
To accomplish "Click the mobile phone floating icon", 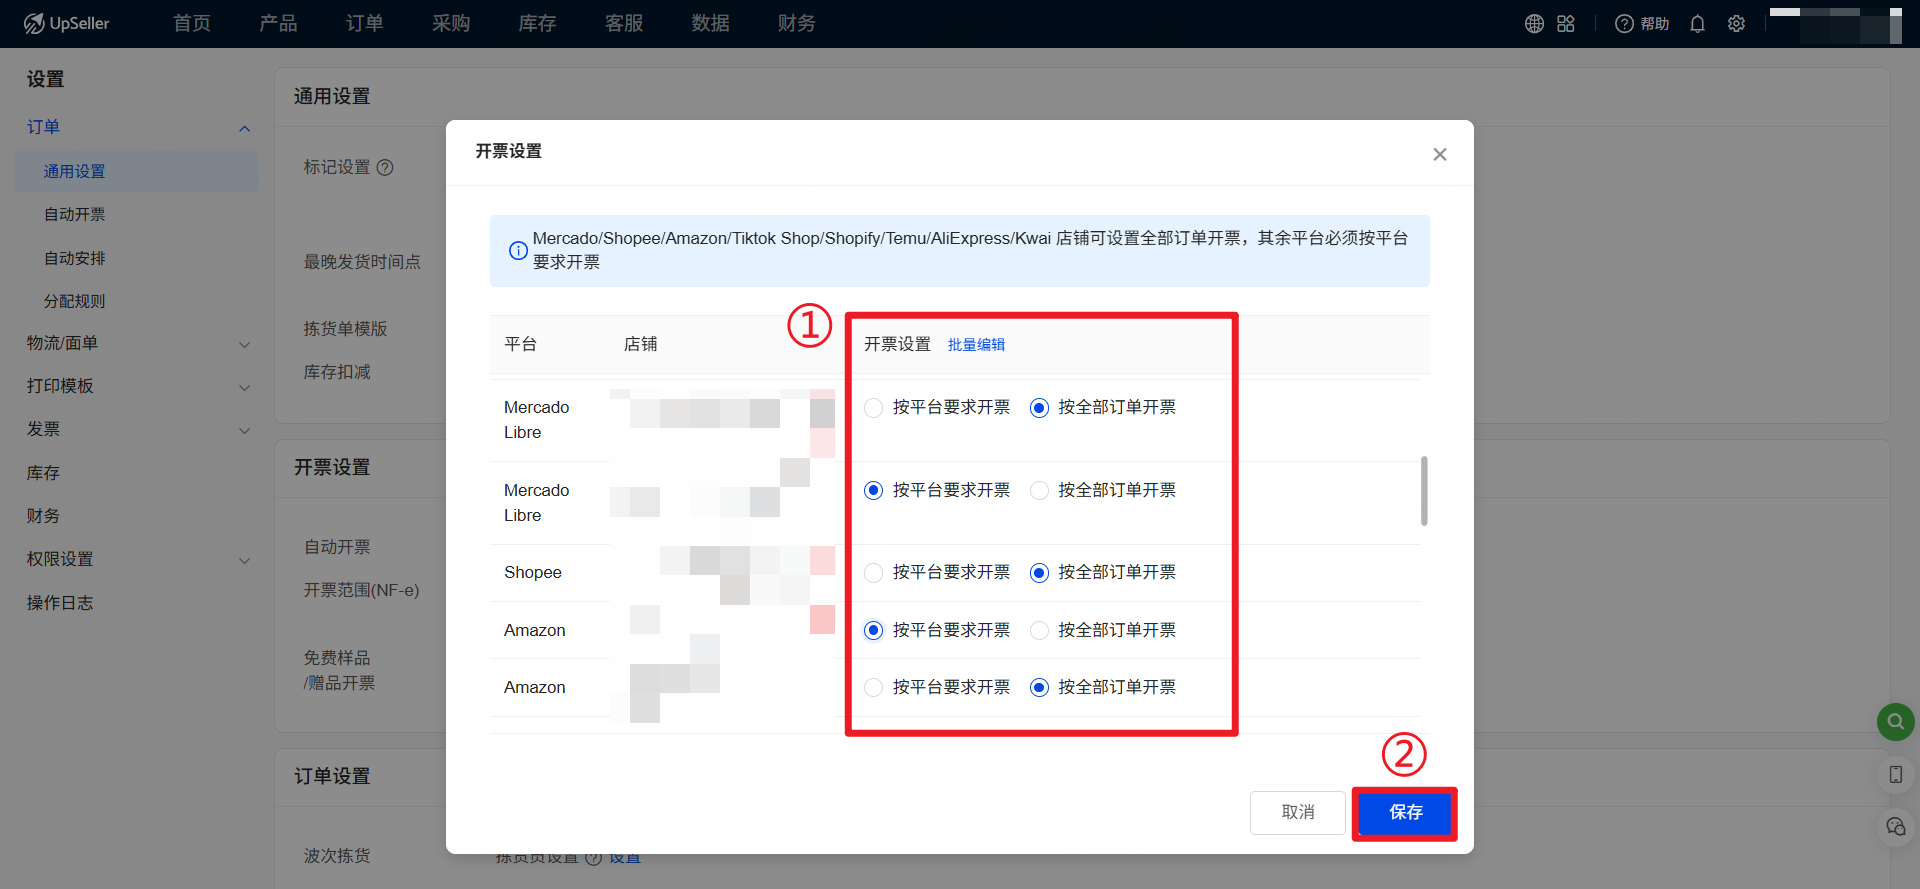I will tap(1895, 774).
